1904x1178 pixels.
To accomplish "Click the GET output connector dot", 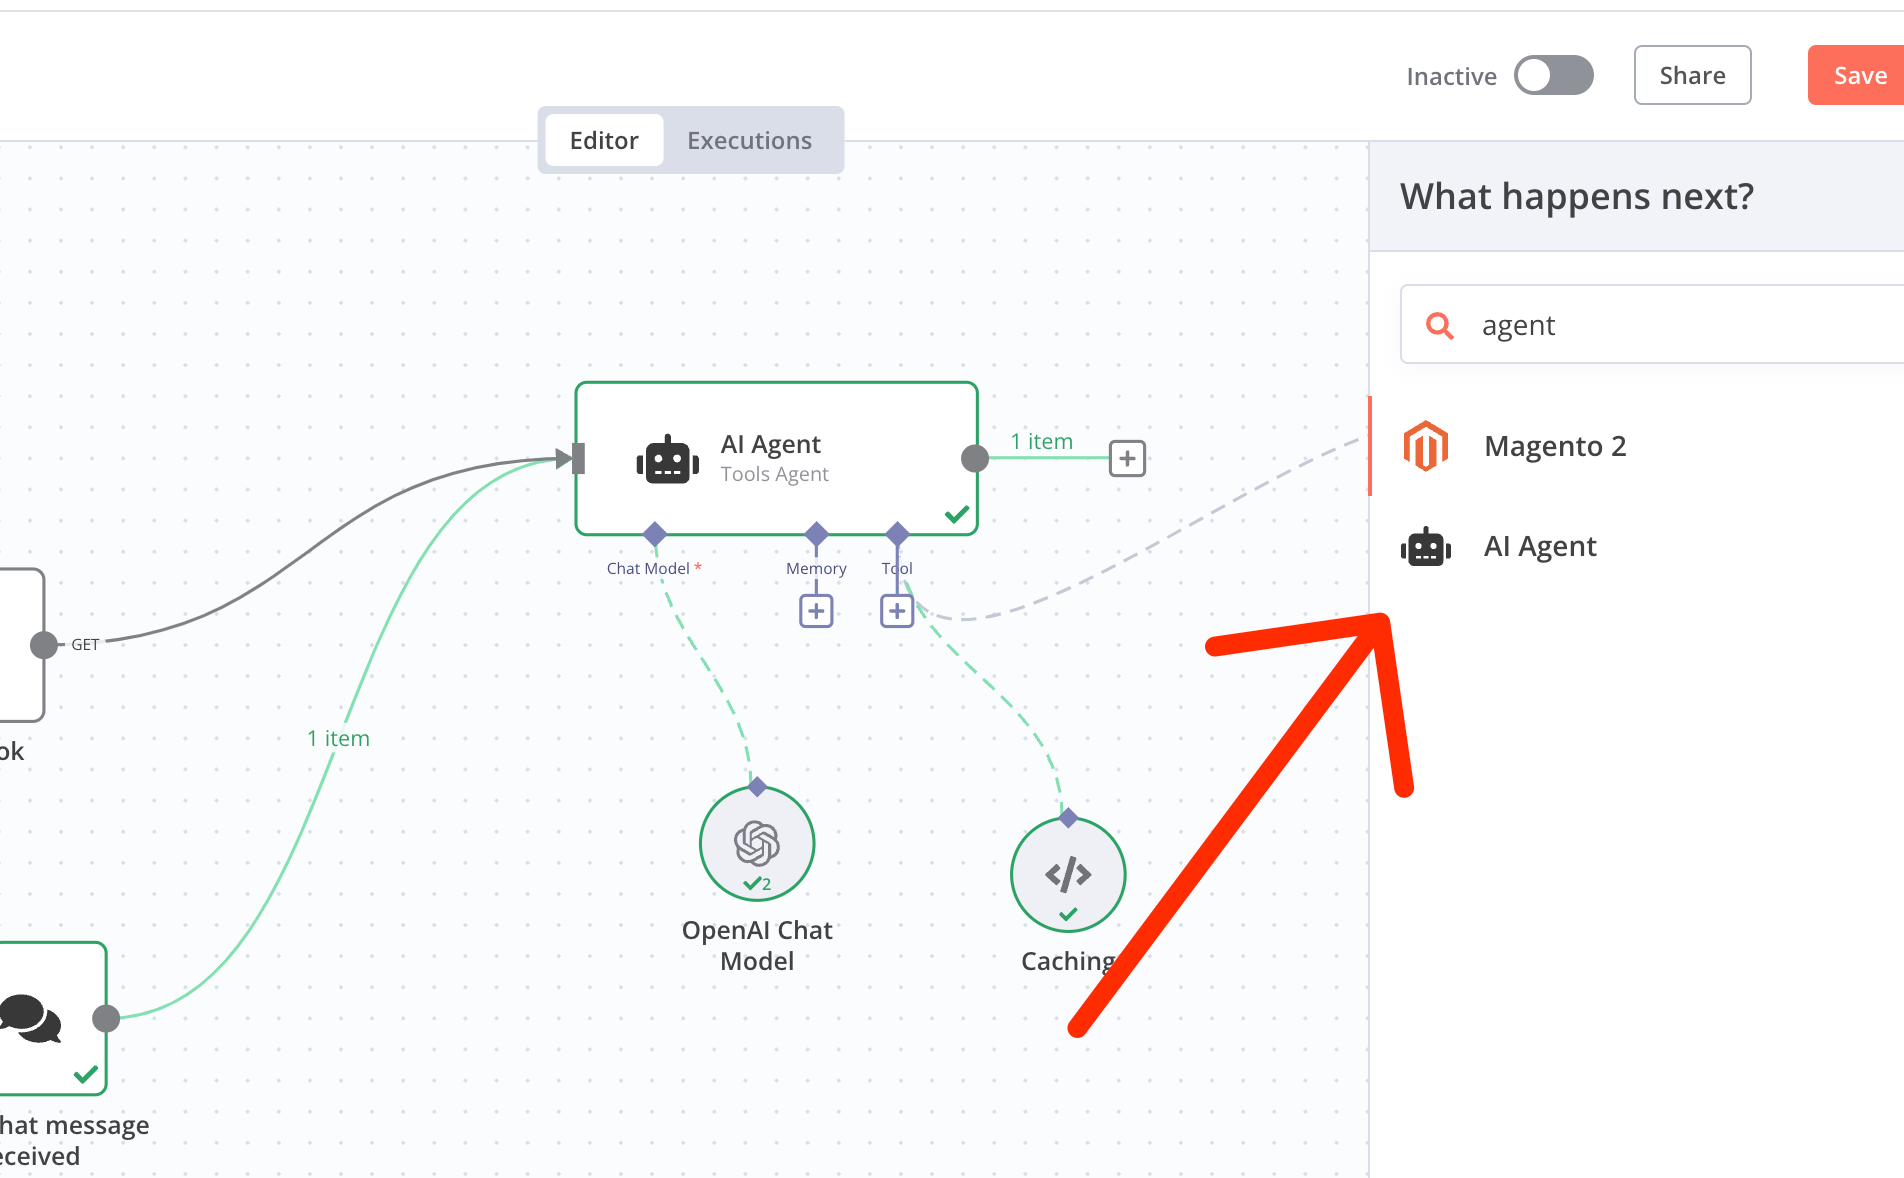I will click(44, 645).
